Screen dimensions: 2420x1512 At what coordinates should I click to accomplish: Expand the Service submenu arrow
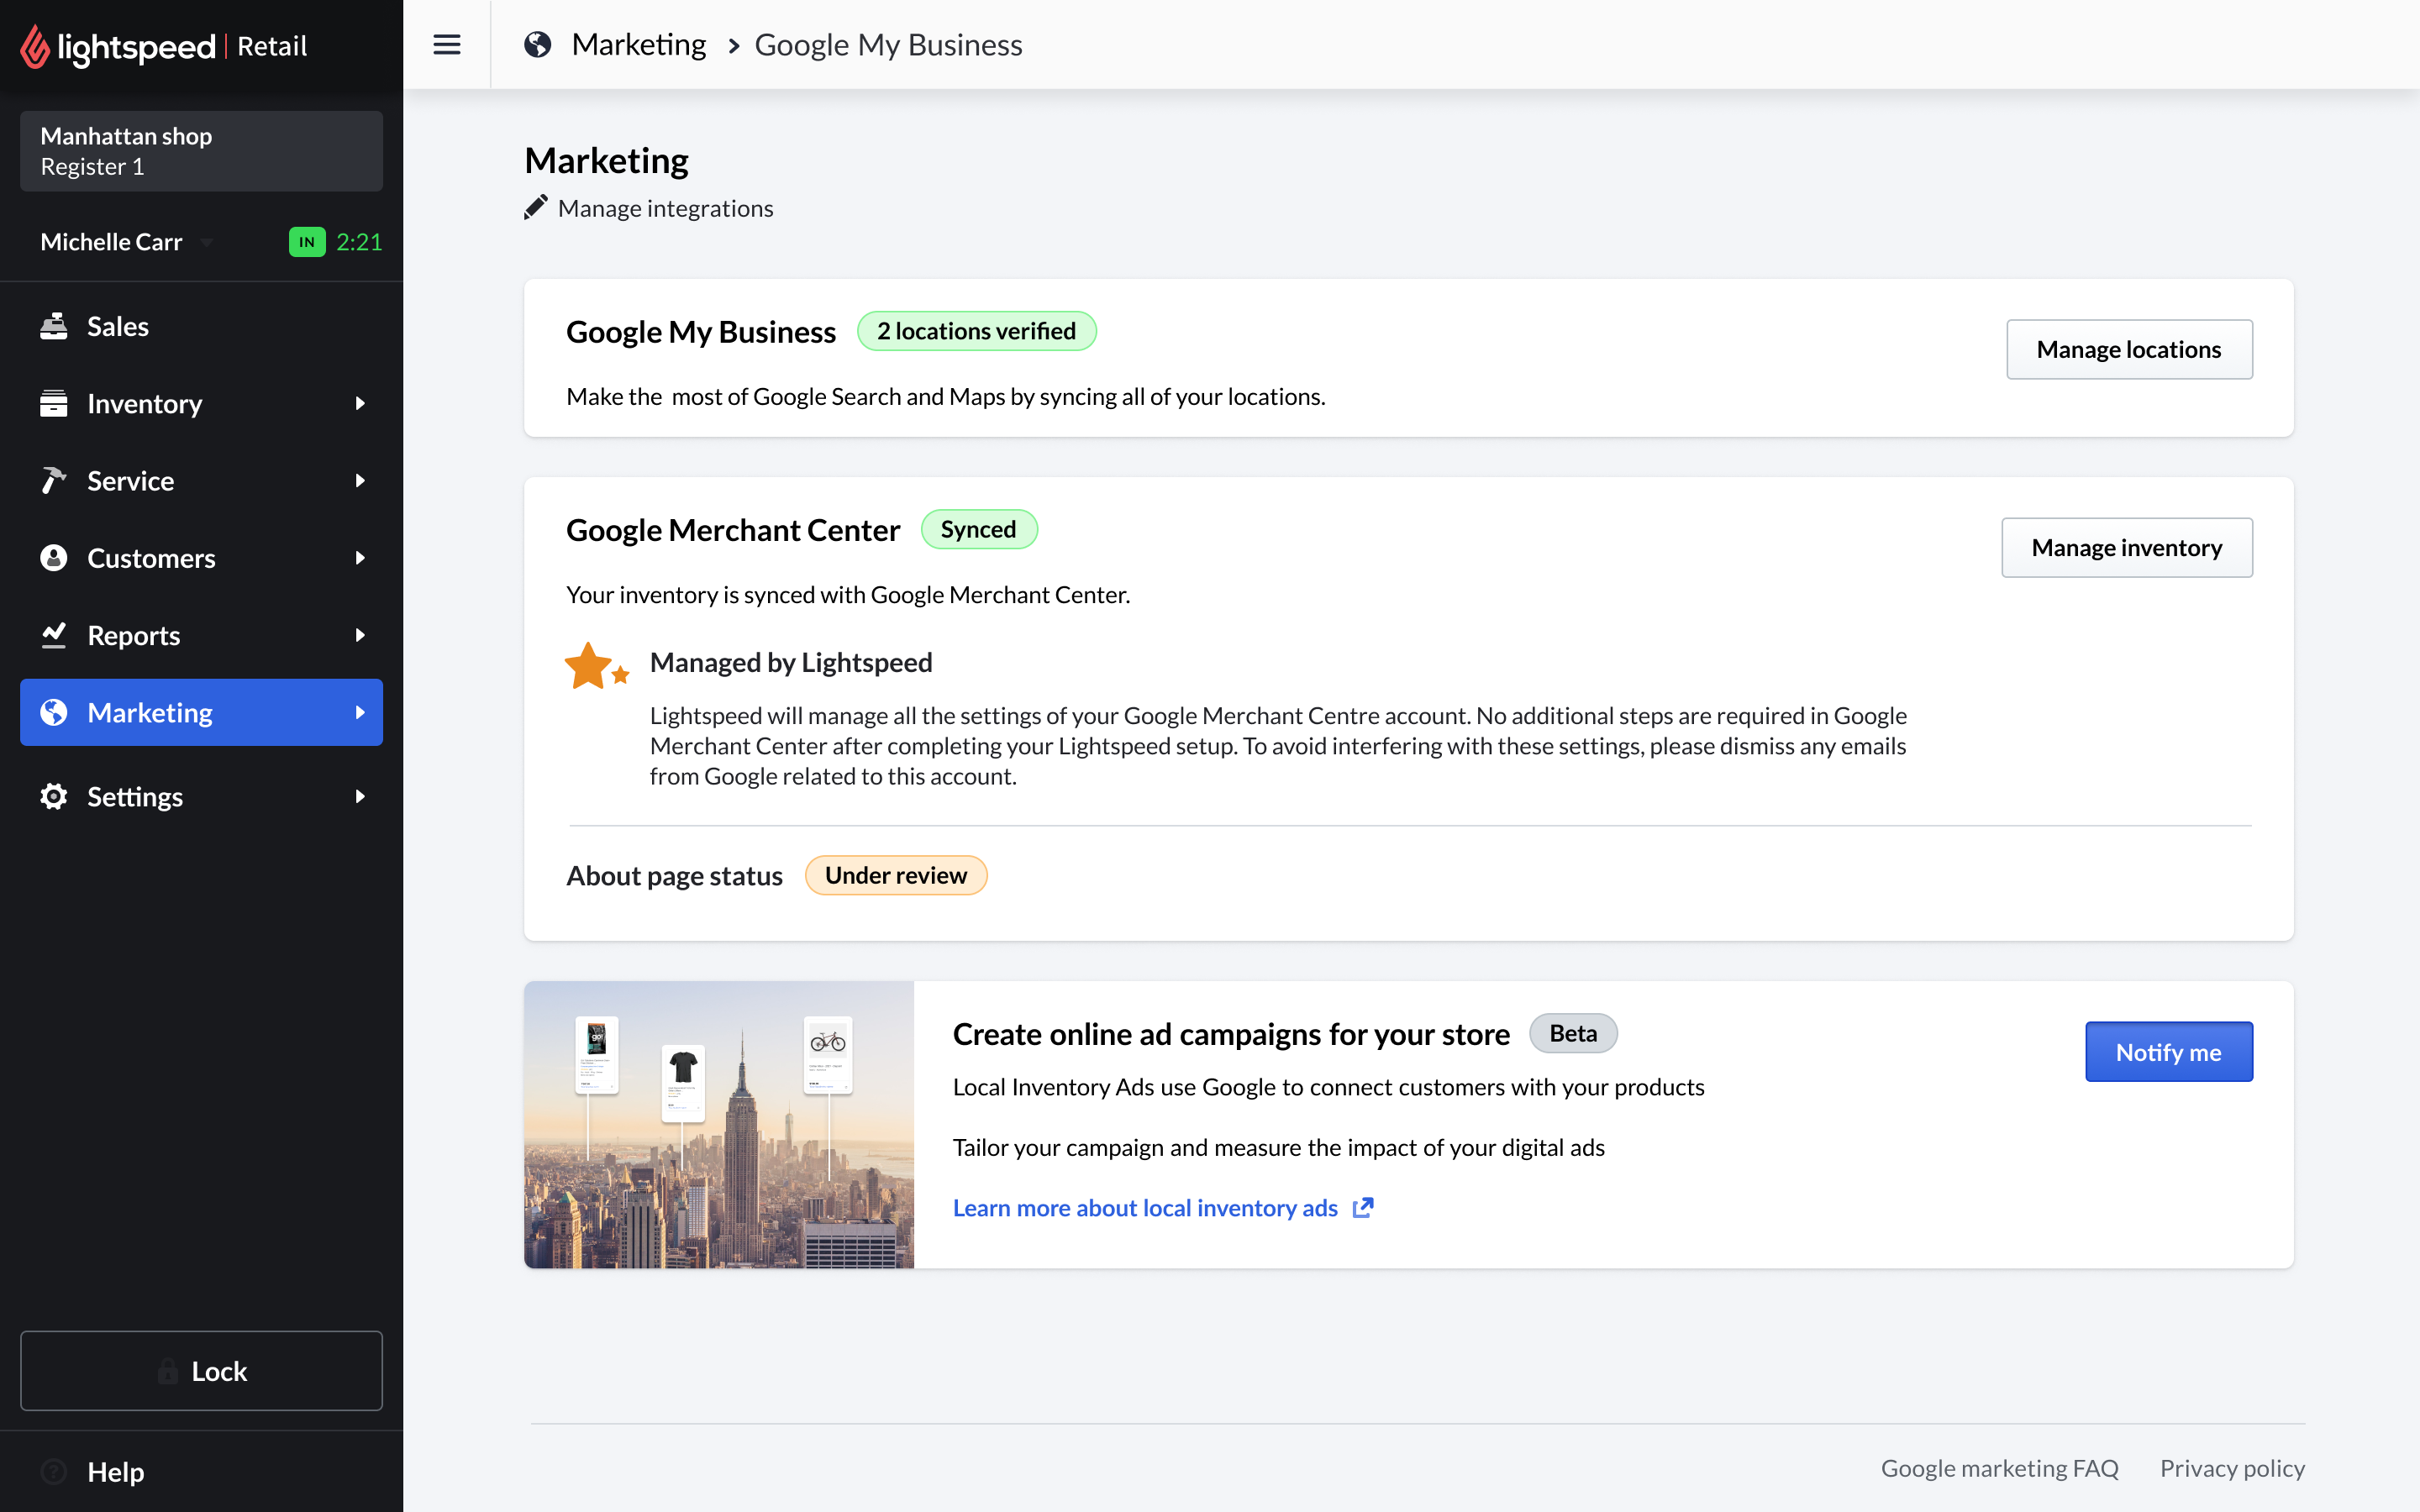click(360, 480)
